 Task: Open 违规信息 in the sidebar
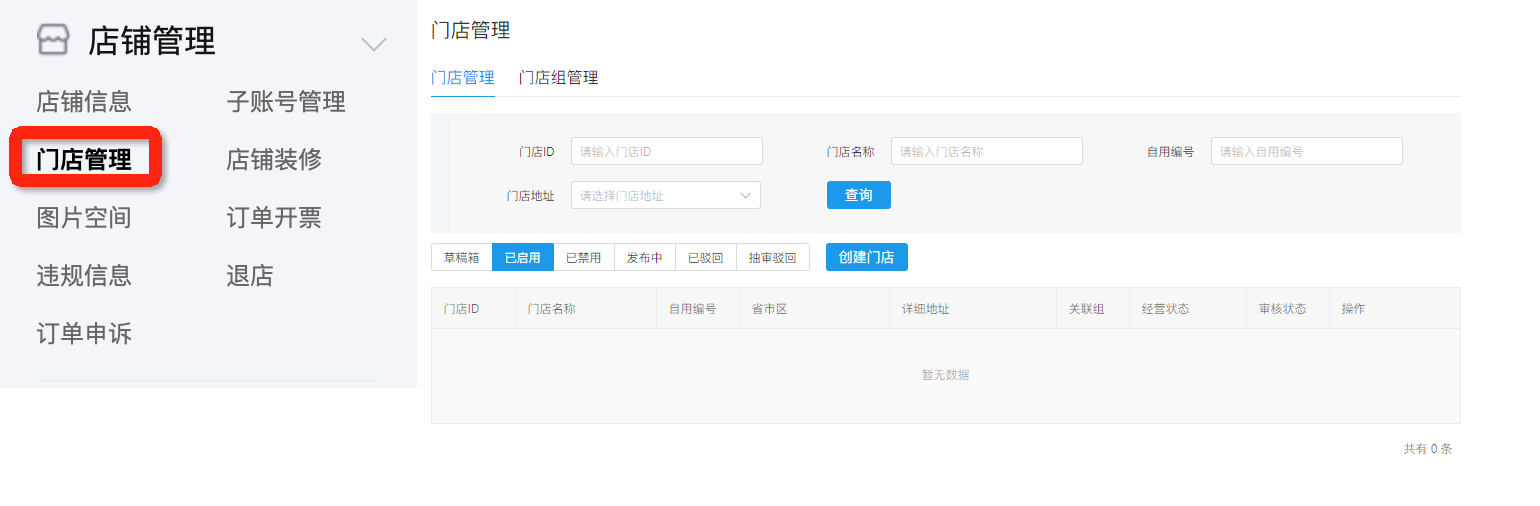click(x=84, y=275)
